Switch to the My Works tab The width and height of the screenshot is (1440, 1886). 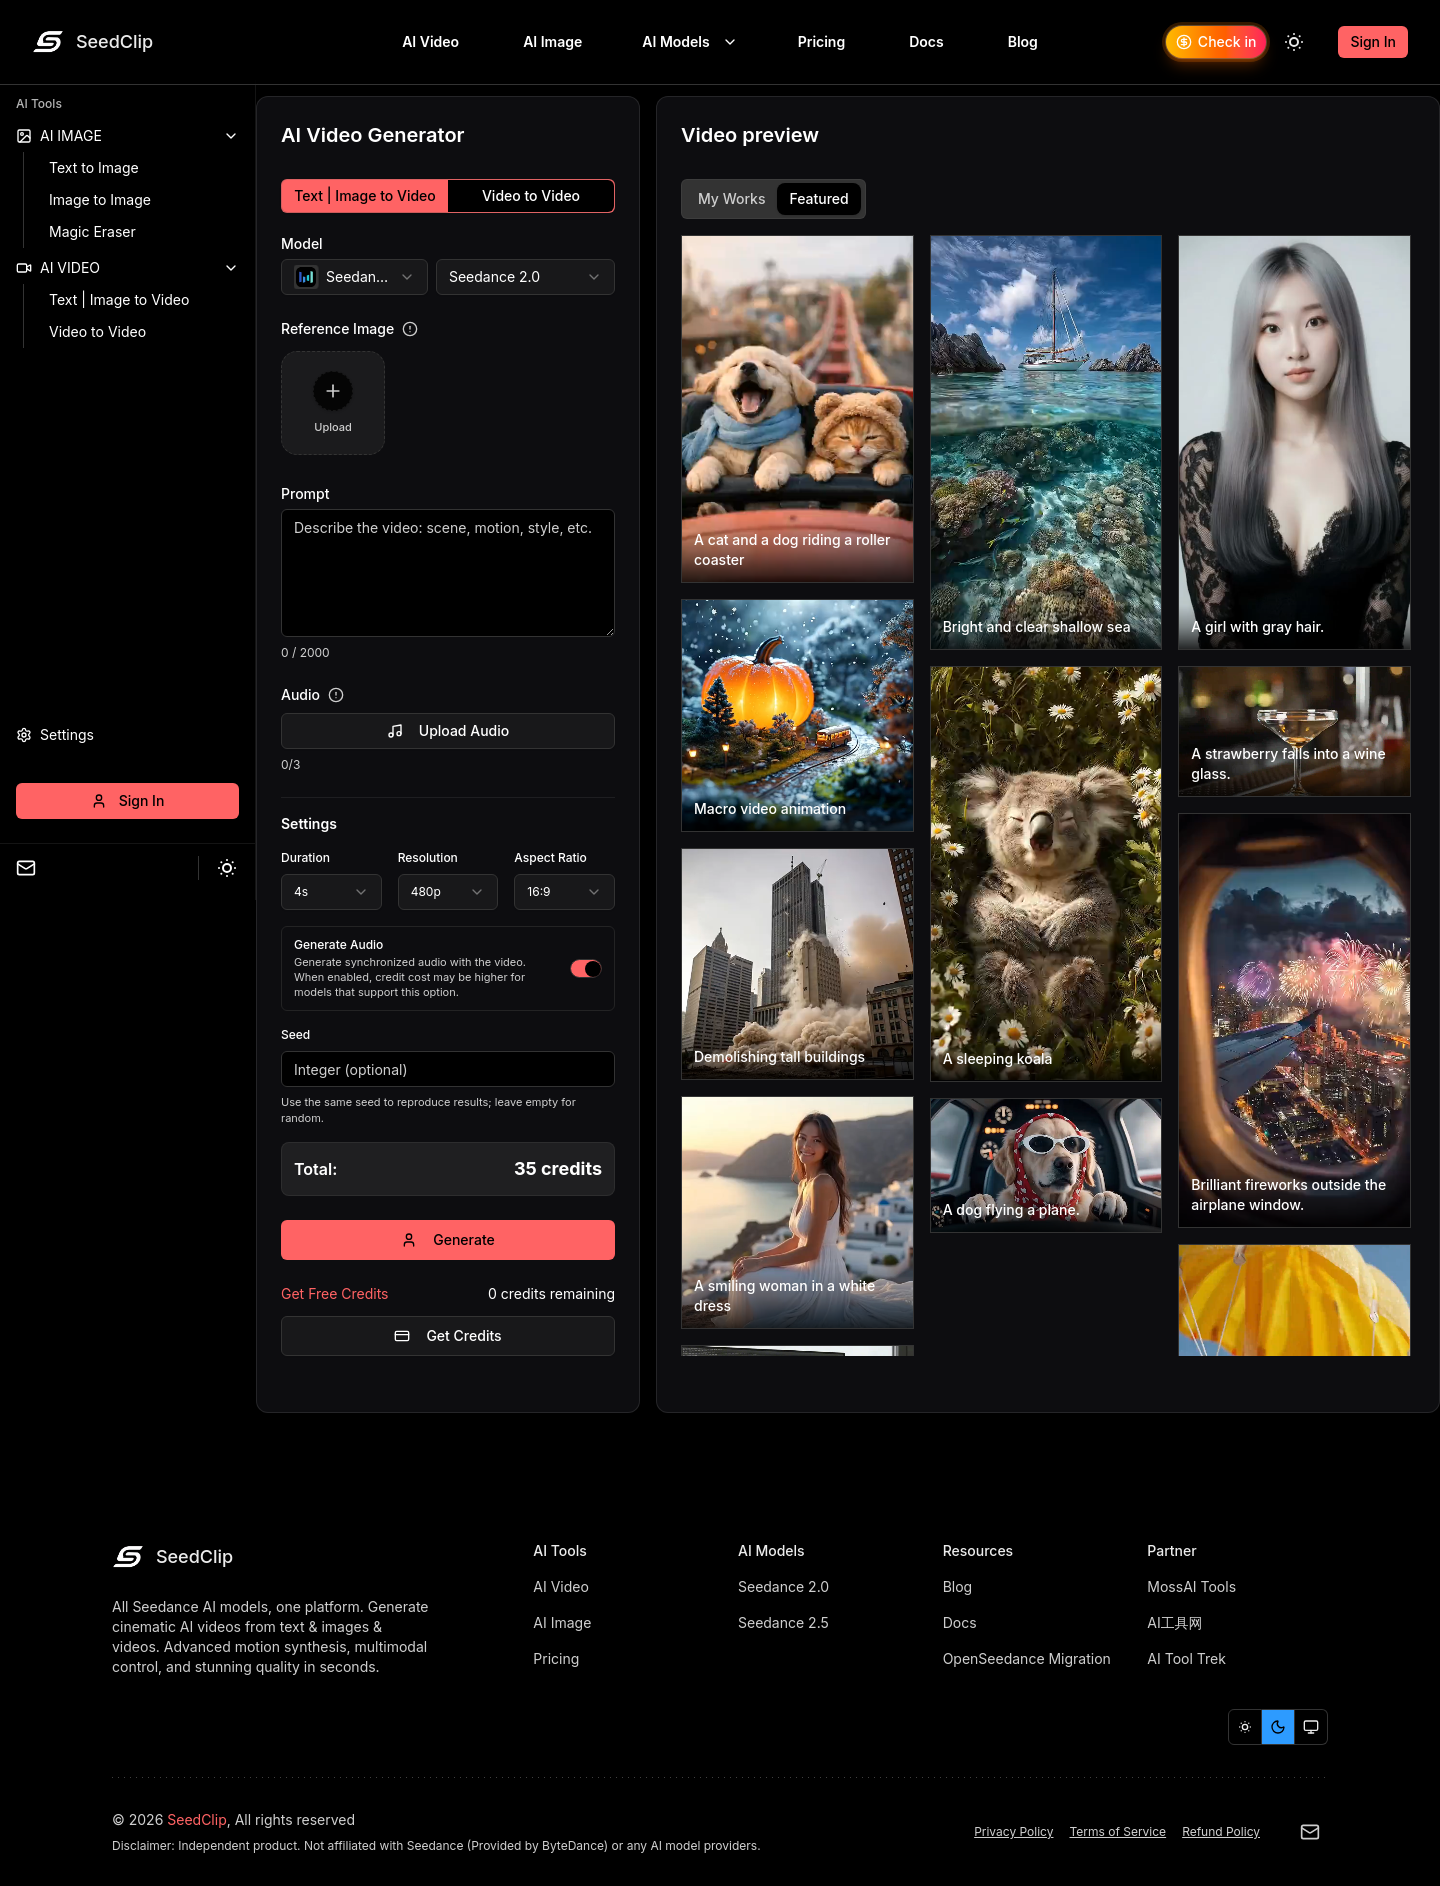pyautogui.click(x=731, y=199)
